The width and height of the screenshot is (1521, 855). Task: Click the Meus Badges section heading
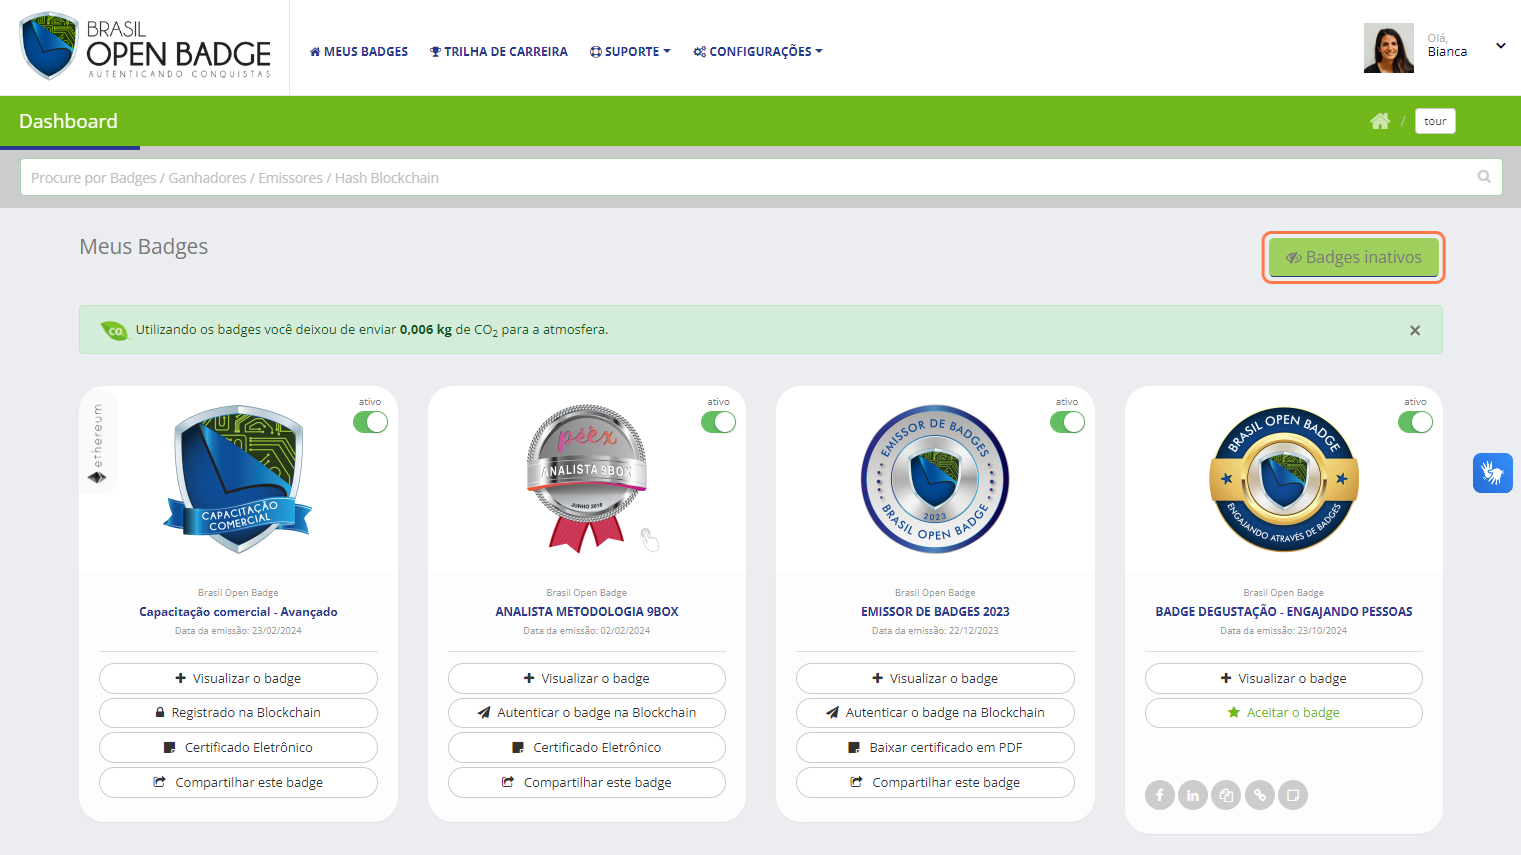pos(144,246)
